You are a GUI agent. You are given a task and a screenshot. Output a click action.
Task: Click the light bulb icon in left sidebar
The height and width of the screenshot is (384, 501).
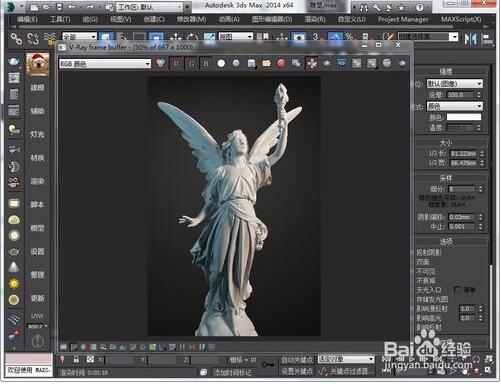(x=14, y=130)
